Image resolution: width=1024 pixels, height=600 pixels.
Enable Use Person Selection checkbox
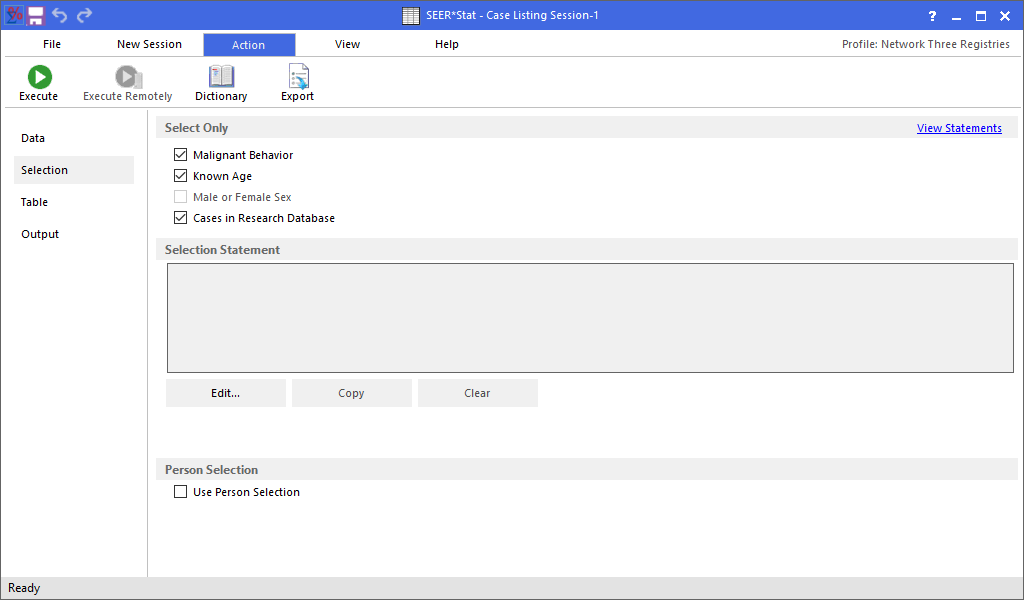pyautogui.click(x=181, y=492)
